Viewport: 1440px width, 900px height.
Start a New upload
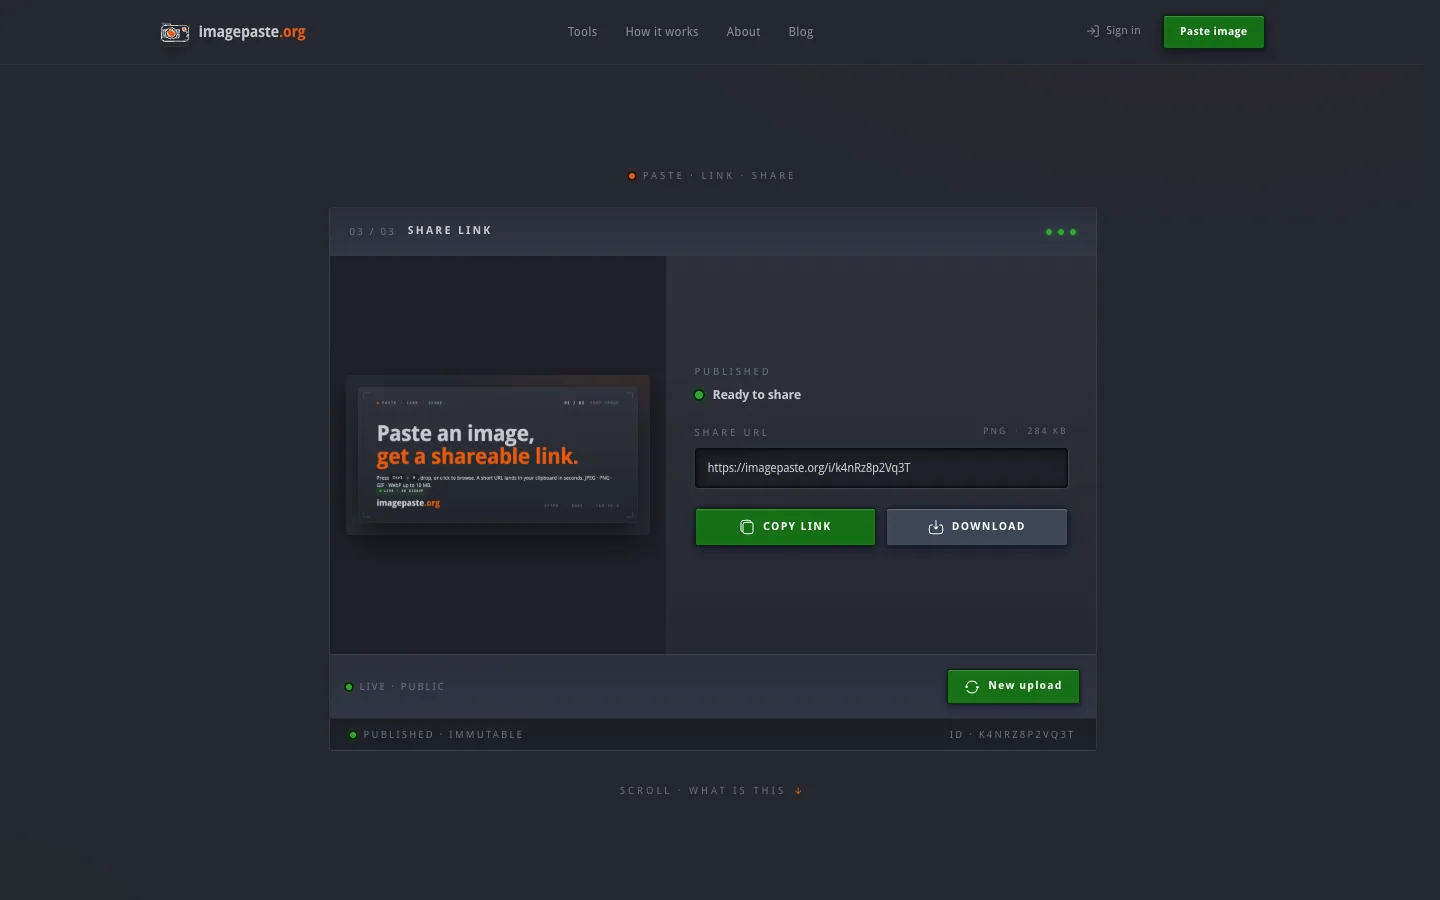1013,686
